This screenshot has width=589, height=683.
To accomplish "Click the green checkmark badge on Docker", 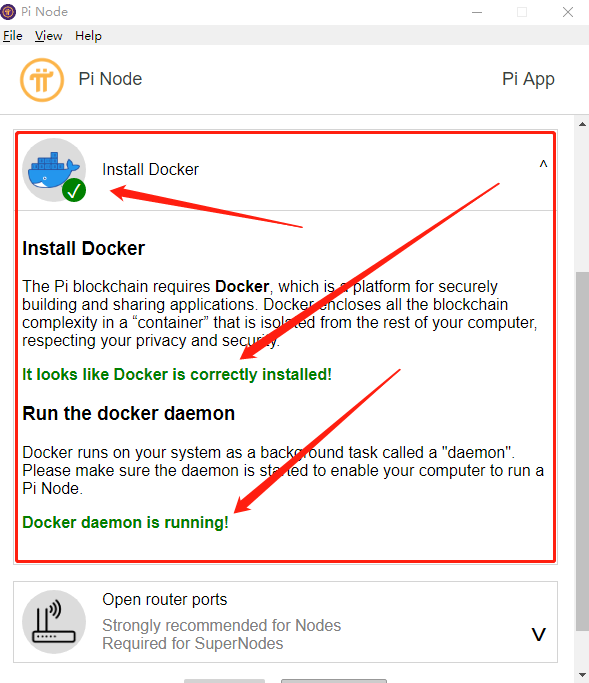I will 74,190.
